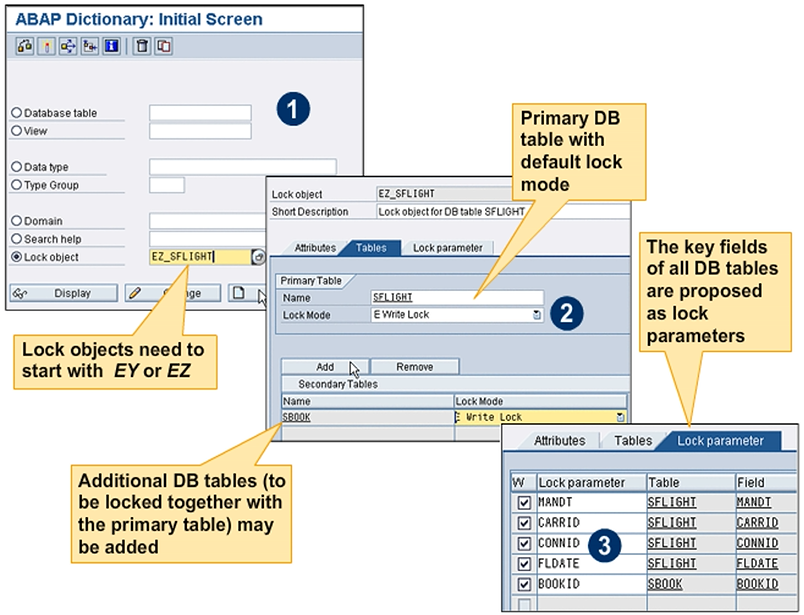Screen dimensions: 804x615
Task: Select the Database table radio button
Action: coord(16,113)
